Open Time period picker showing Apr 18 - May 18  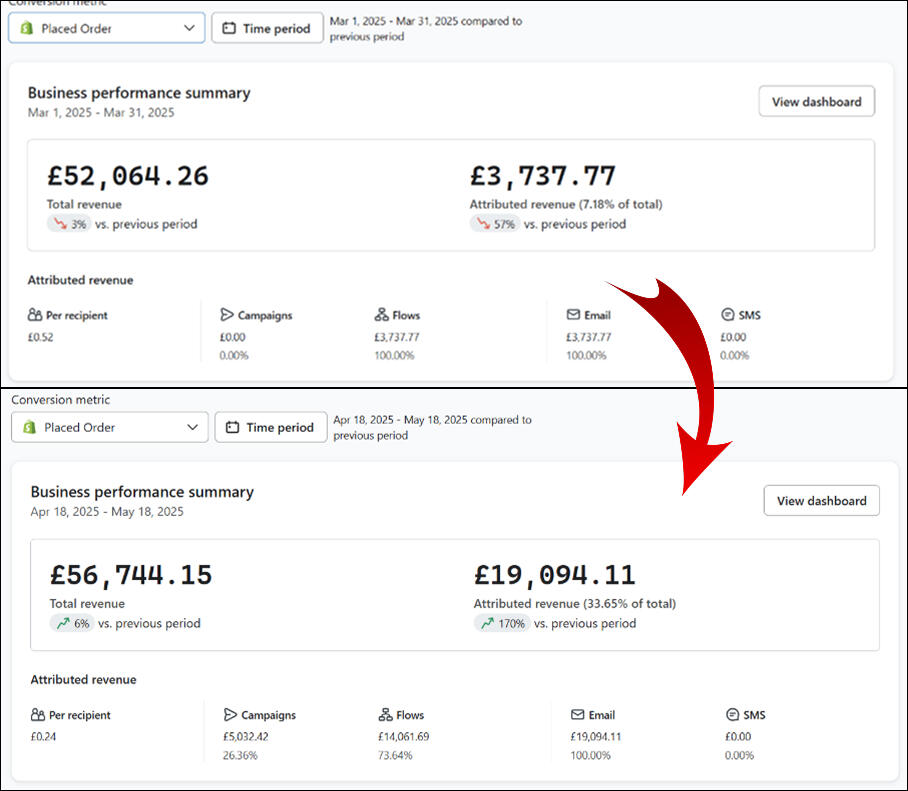(x=270, y=428)
